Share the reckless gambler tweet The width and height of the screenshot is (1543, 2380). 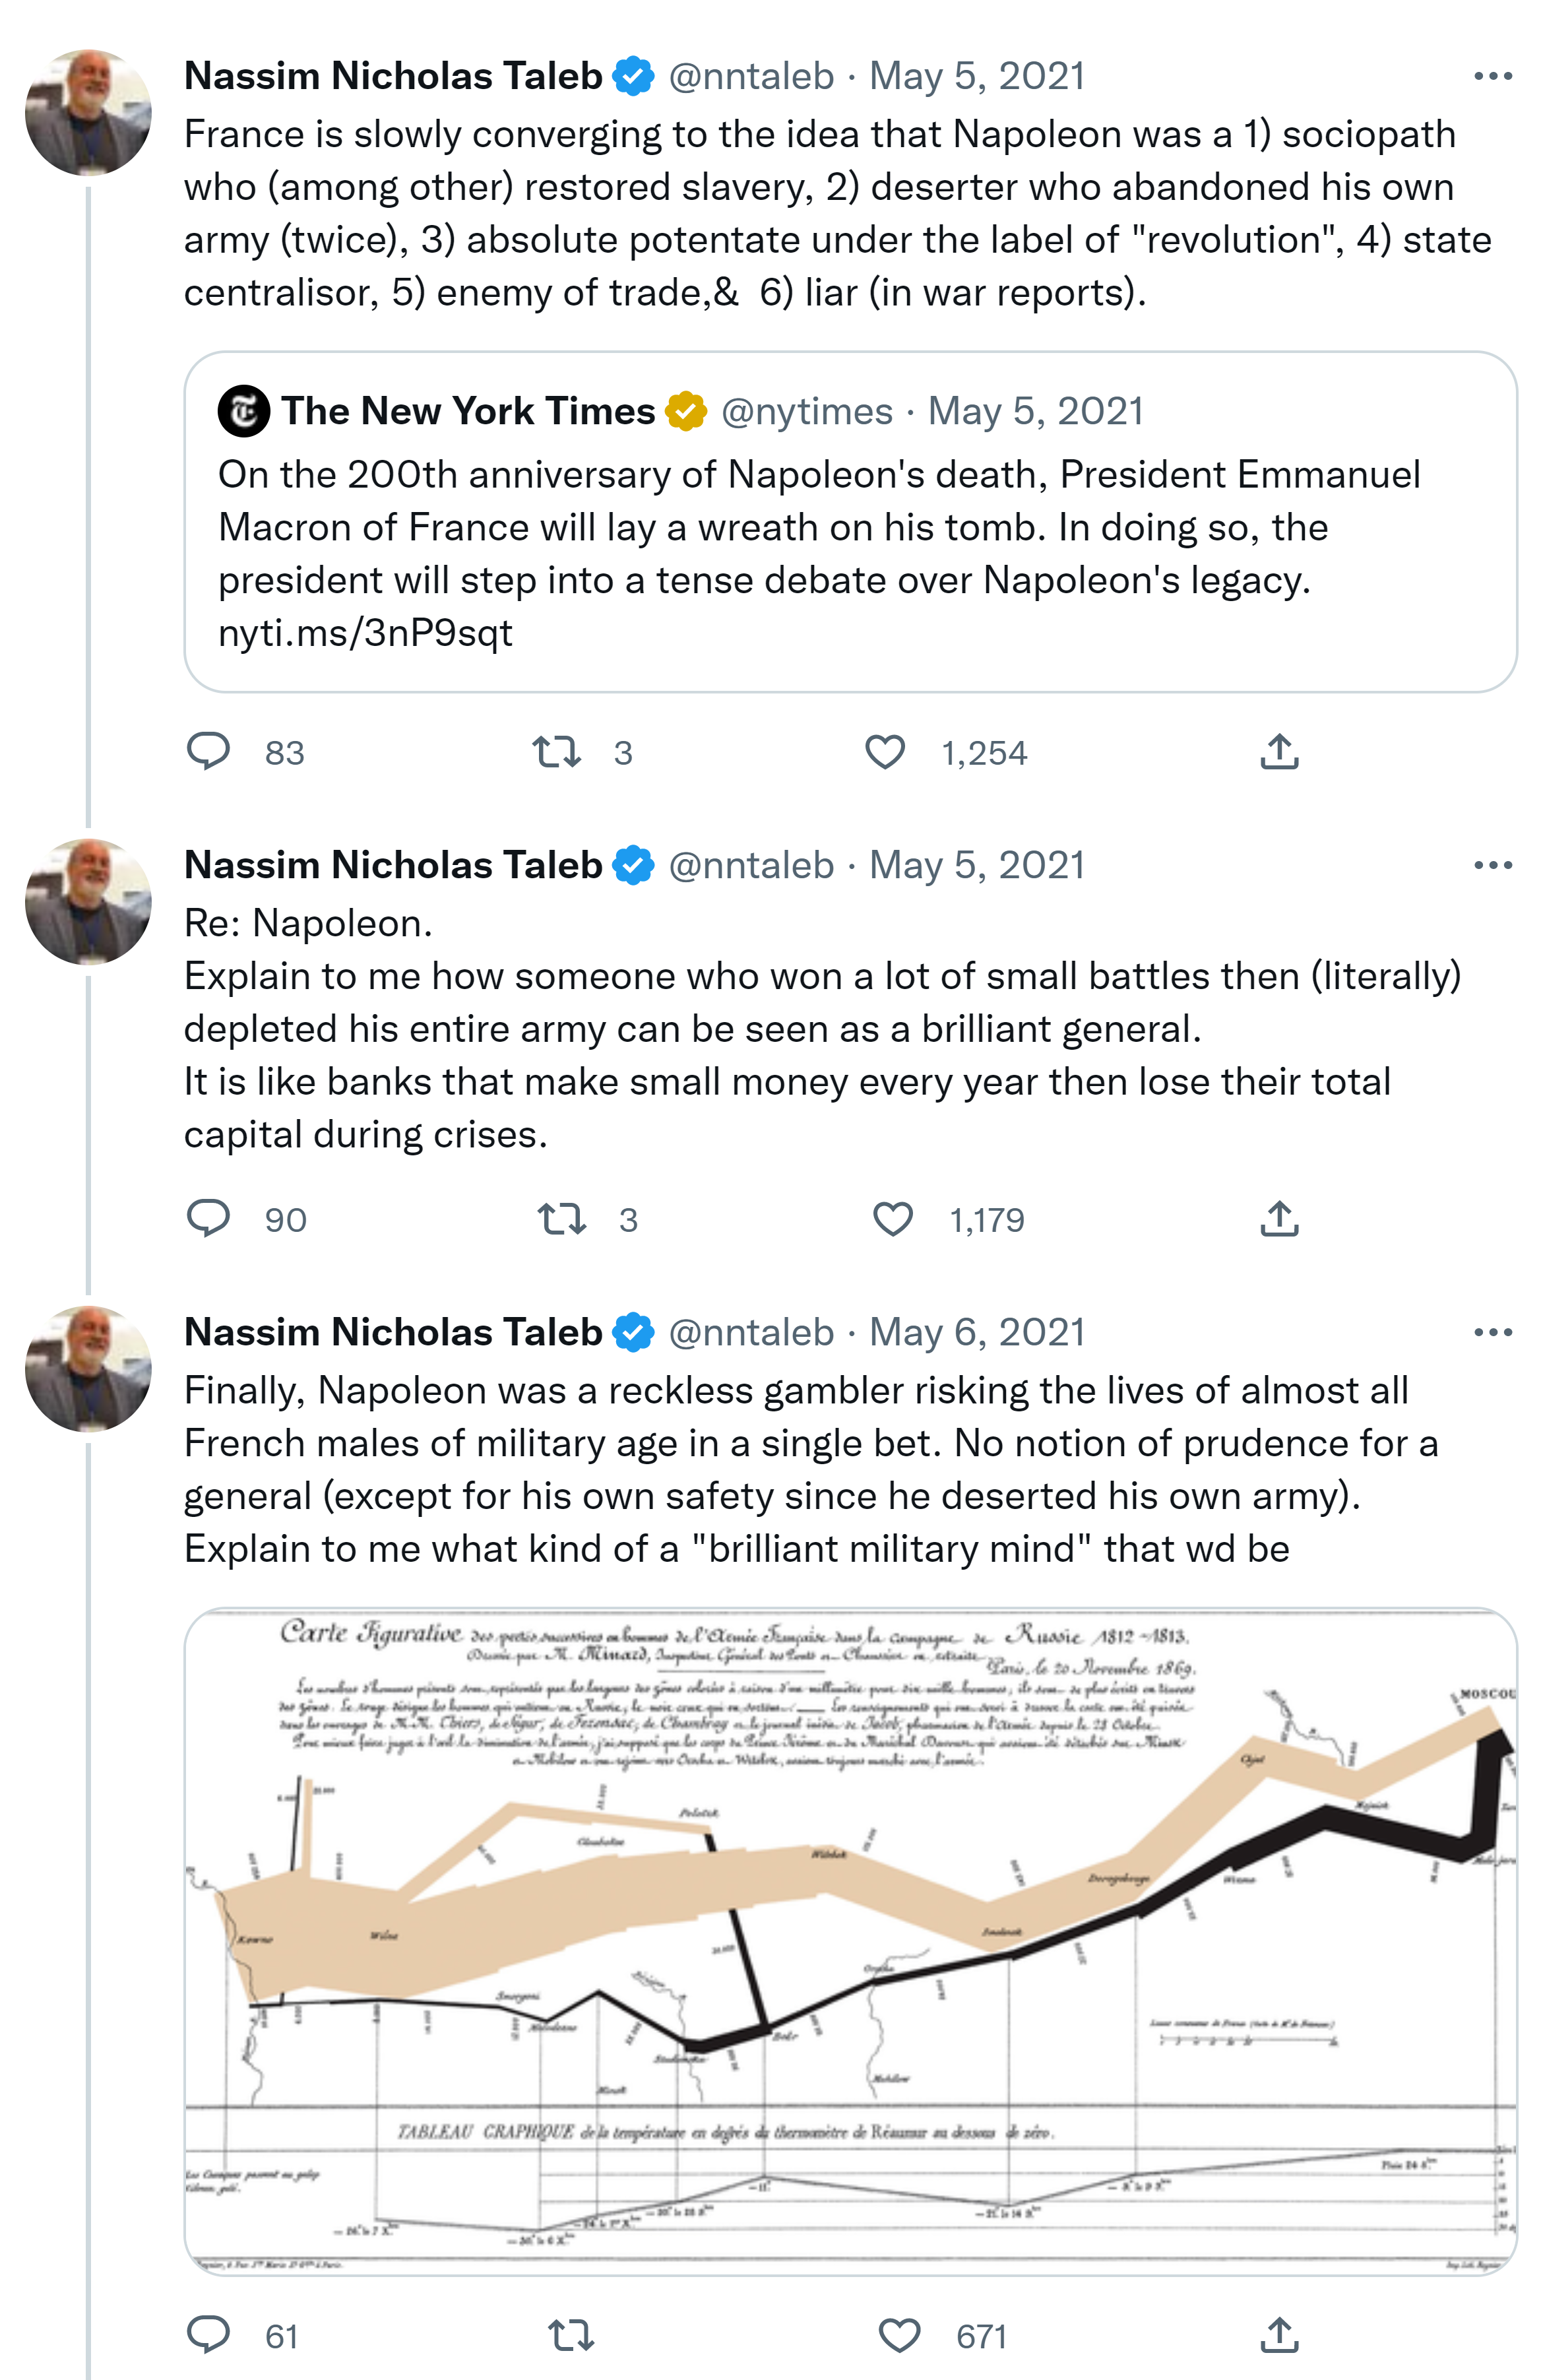point(1279,2335)
